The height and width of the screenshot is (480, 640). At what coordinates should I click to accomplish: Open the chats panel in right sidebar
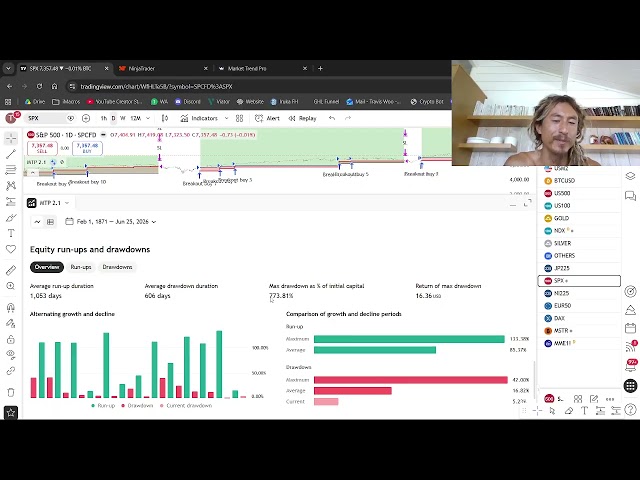point(630,196)
